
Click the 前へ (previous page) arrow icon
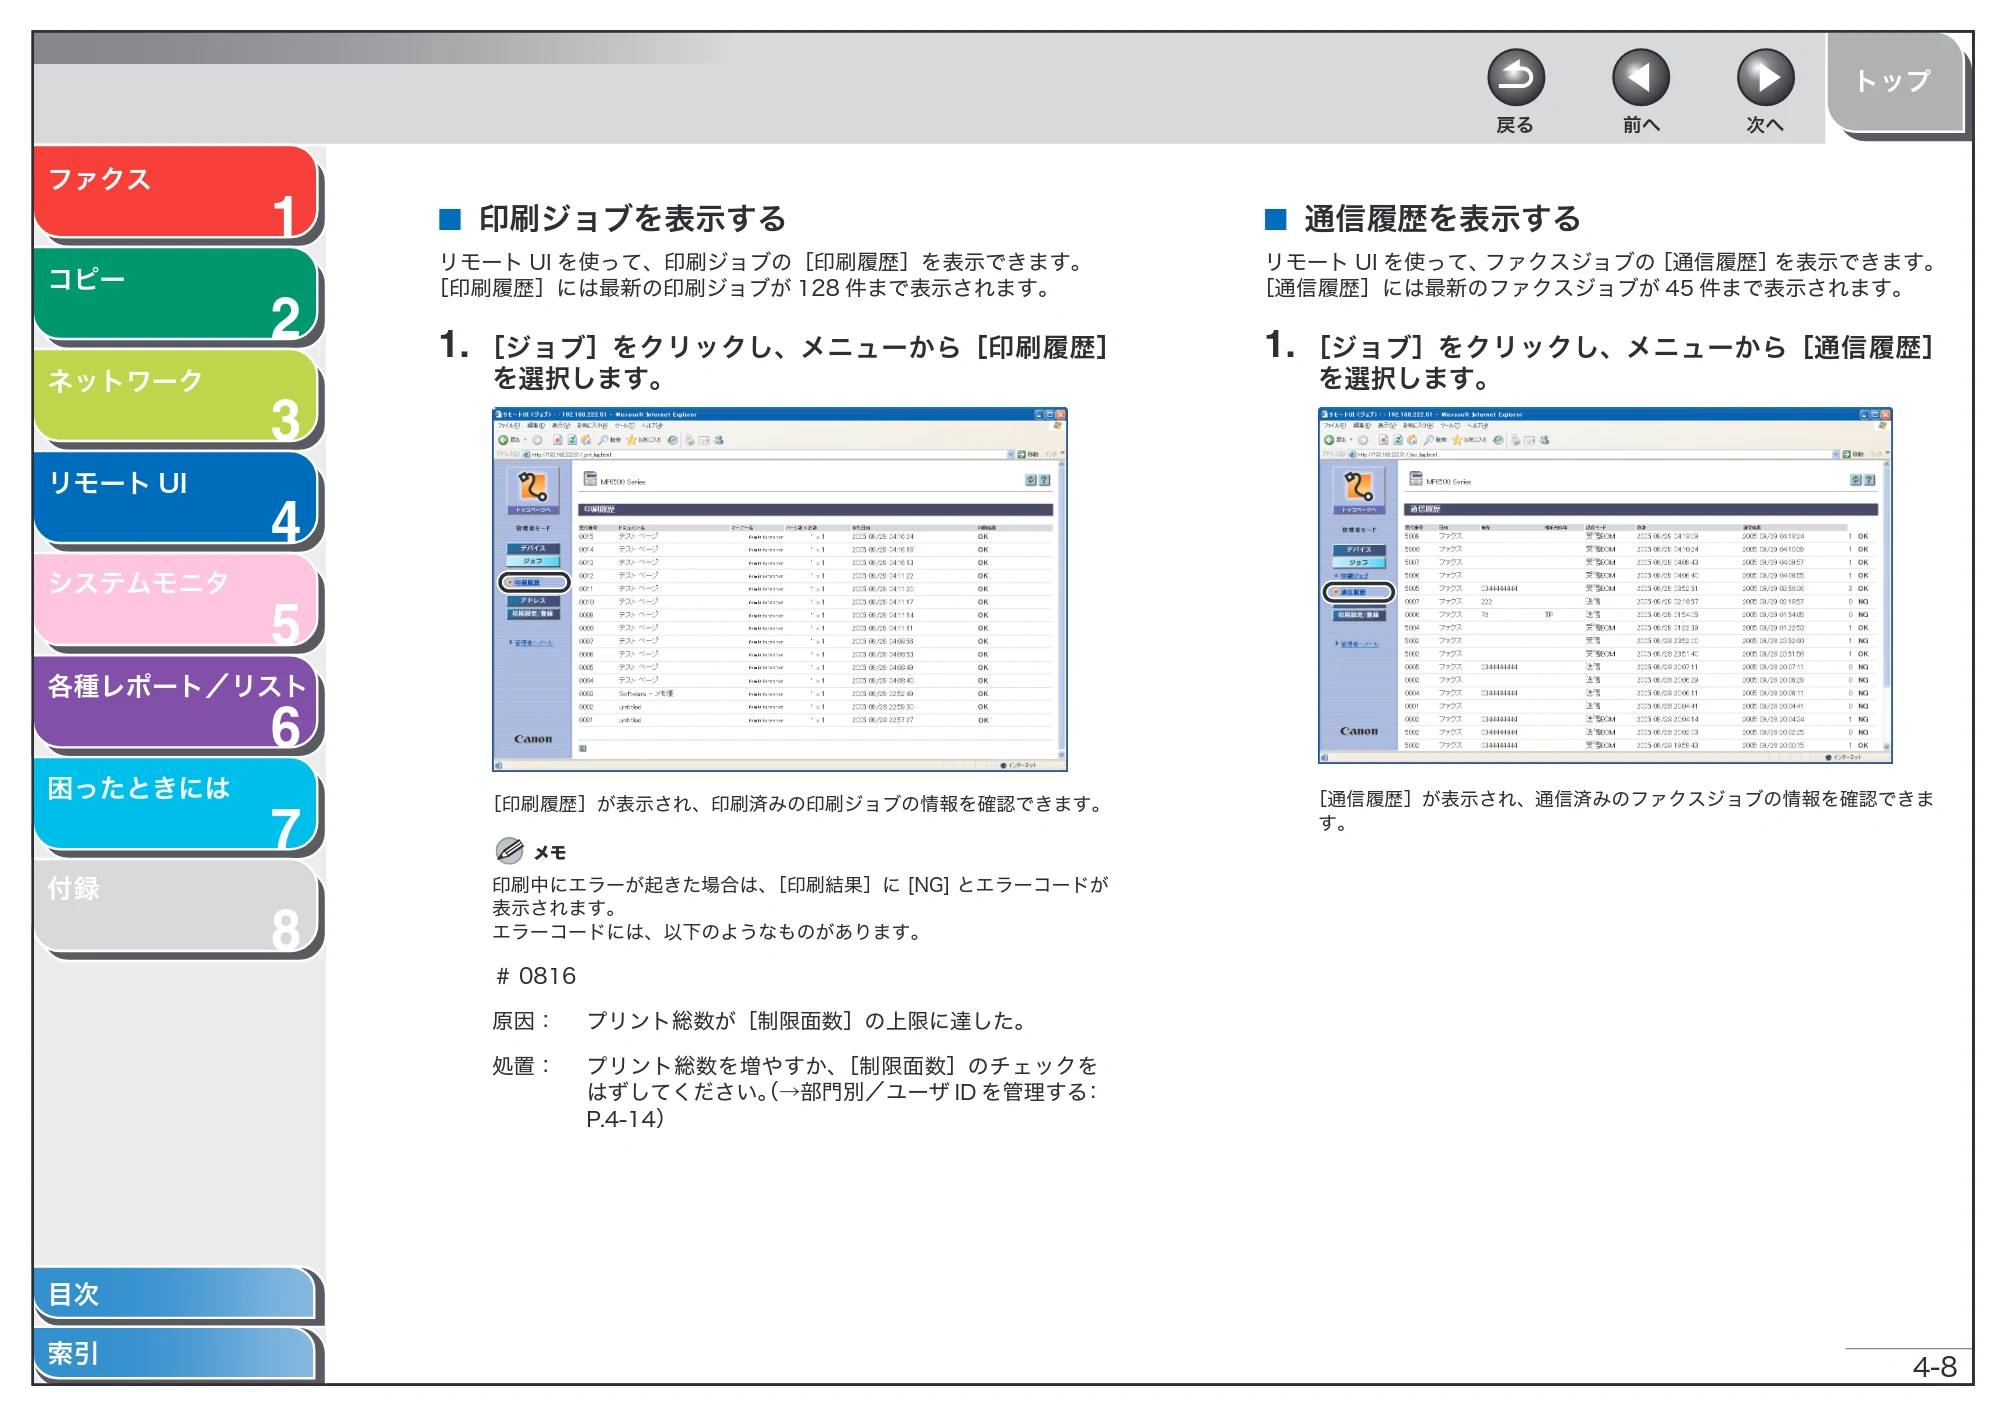click(1640, 78)
